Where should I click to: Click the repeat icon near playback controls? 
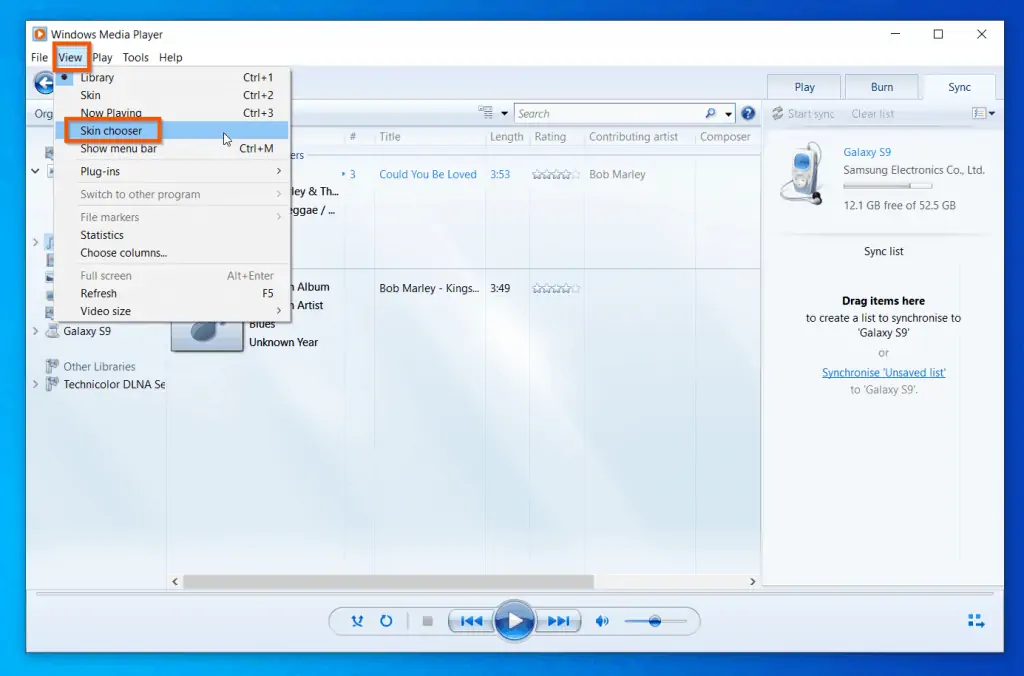tap(387, 620)
